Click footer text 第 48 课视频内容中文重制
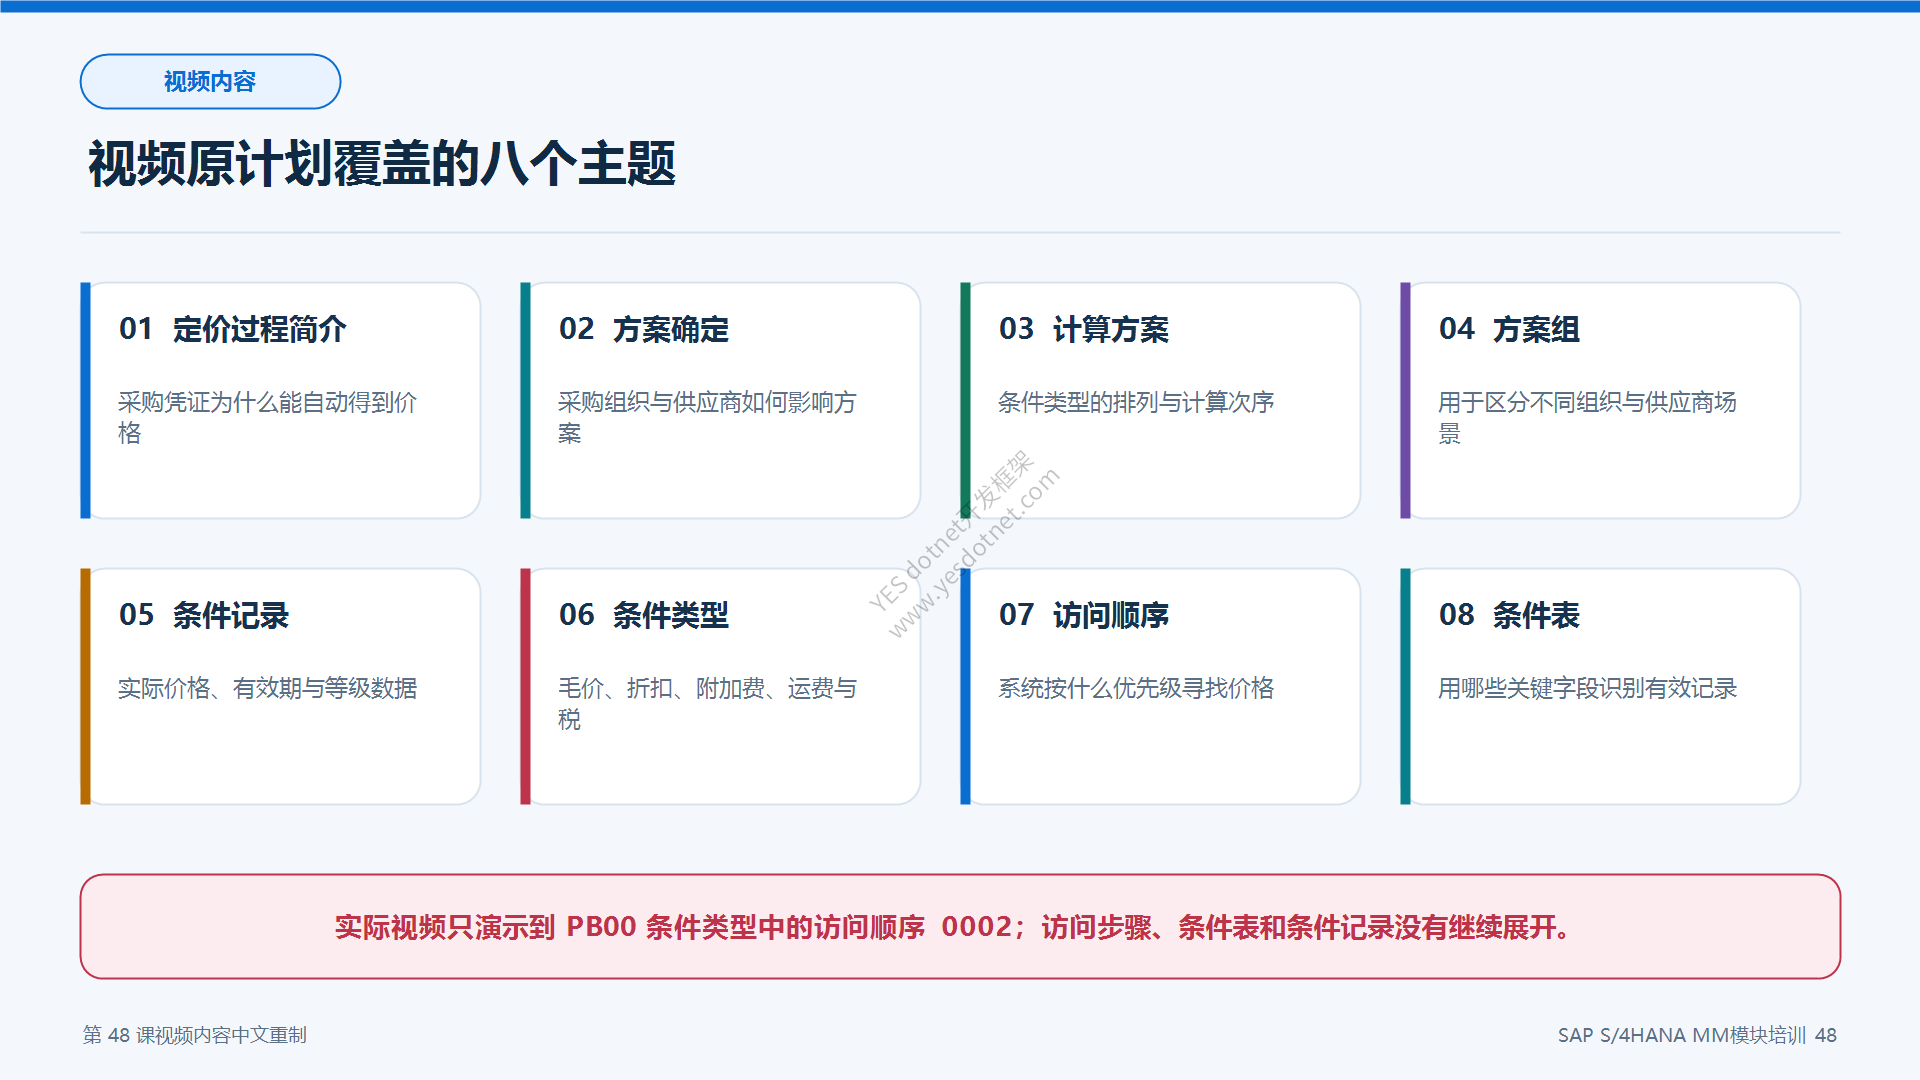The width and height of the screenshot is (1920, 1080). (x=195, y=1035)
